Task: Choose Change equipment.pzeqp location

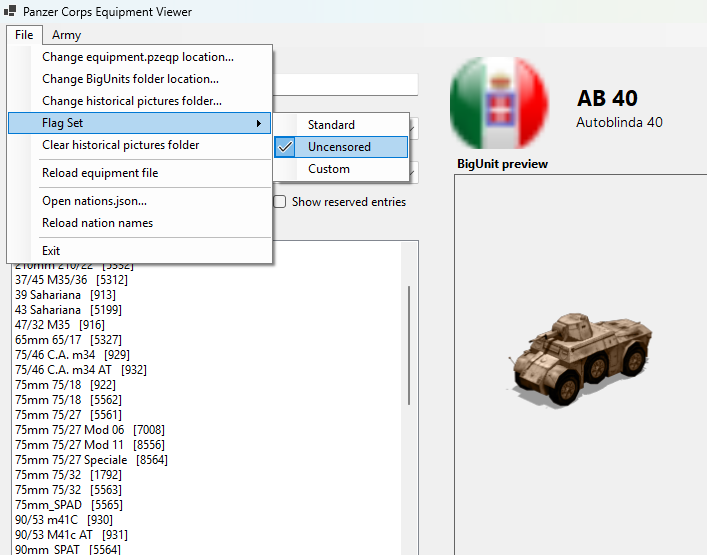Action: click(139, 57)
